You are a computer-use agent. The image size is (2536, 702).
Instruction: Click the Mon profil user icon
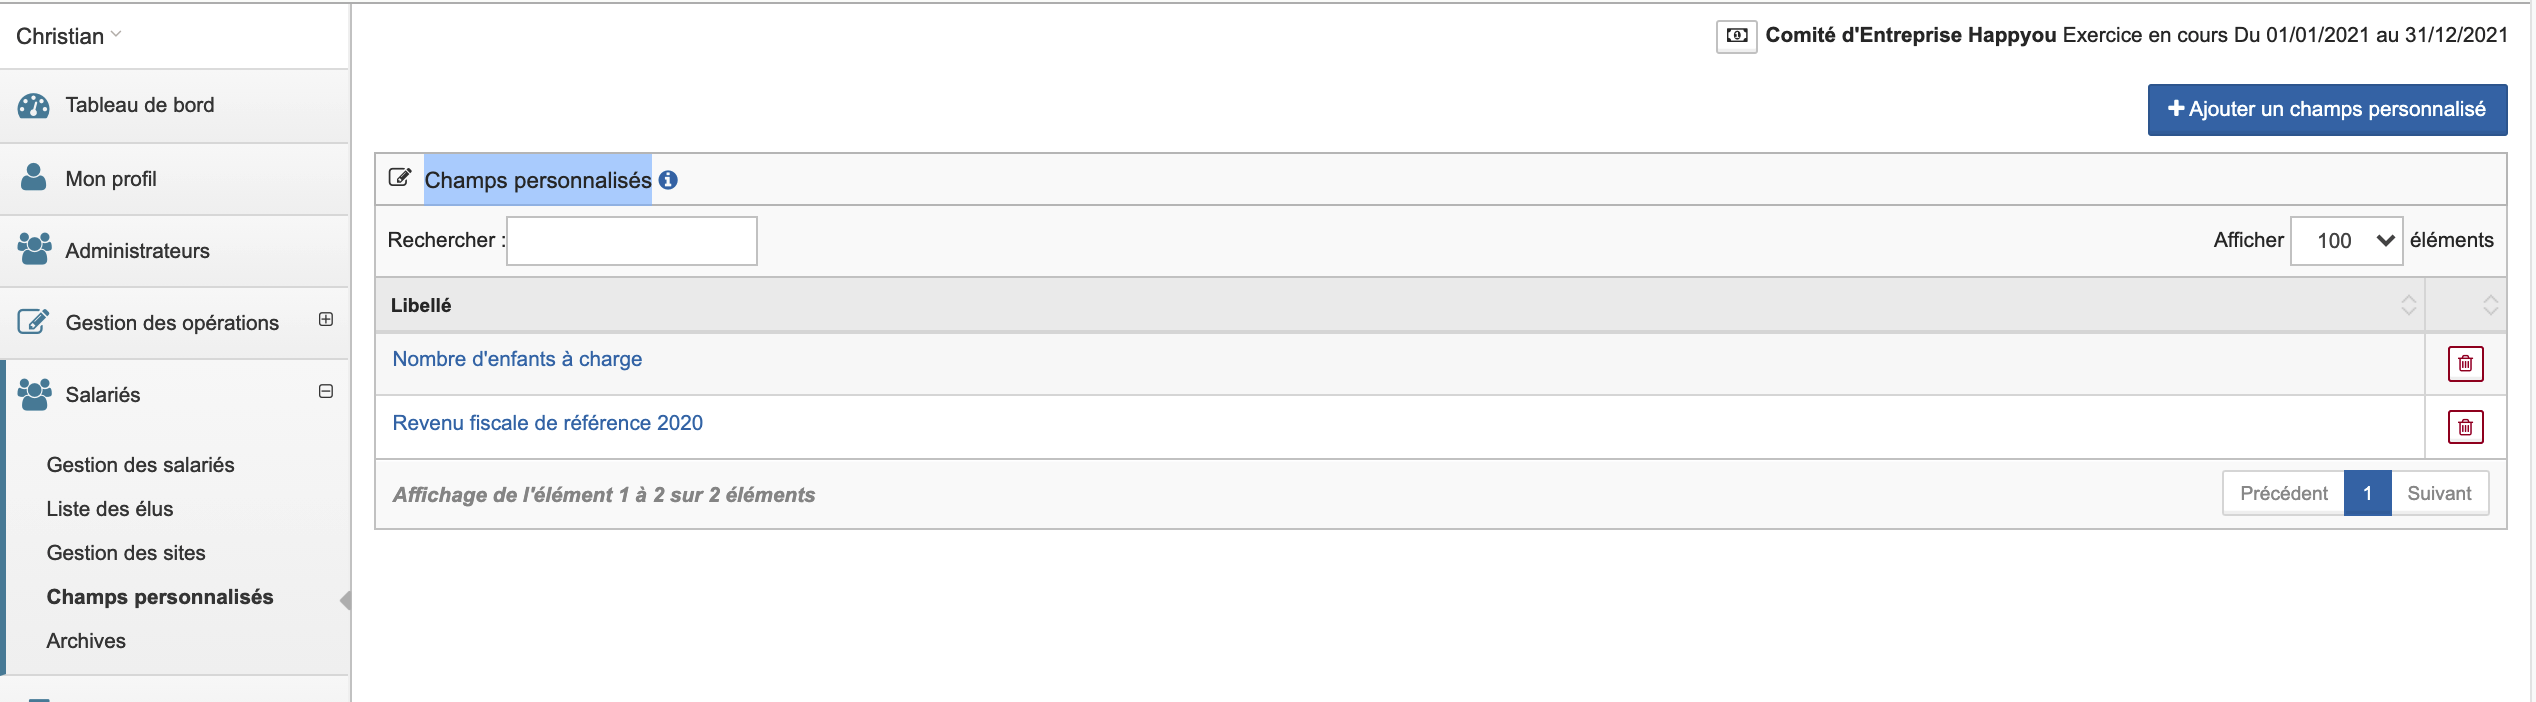[33, 178]
